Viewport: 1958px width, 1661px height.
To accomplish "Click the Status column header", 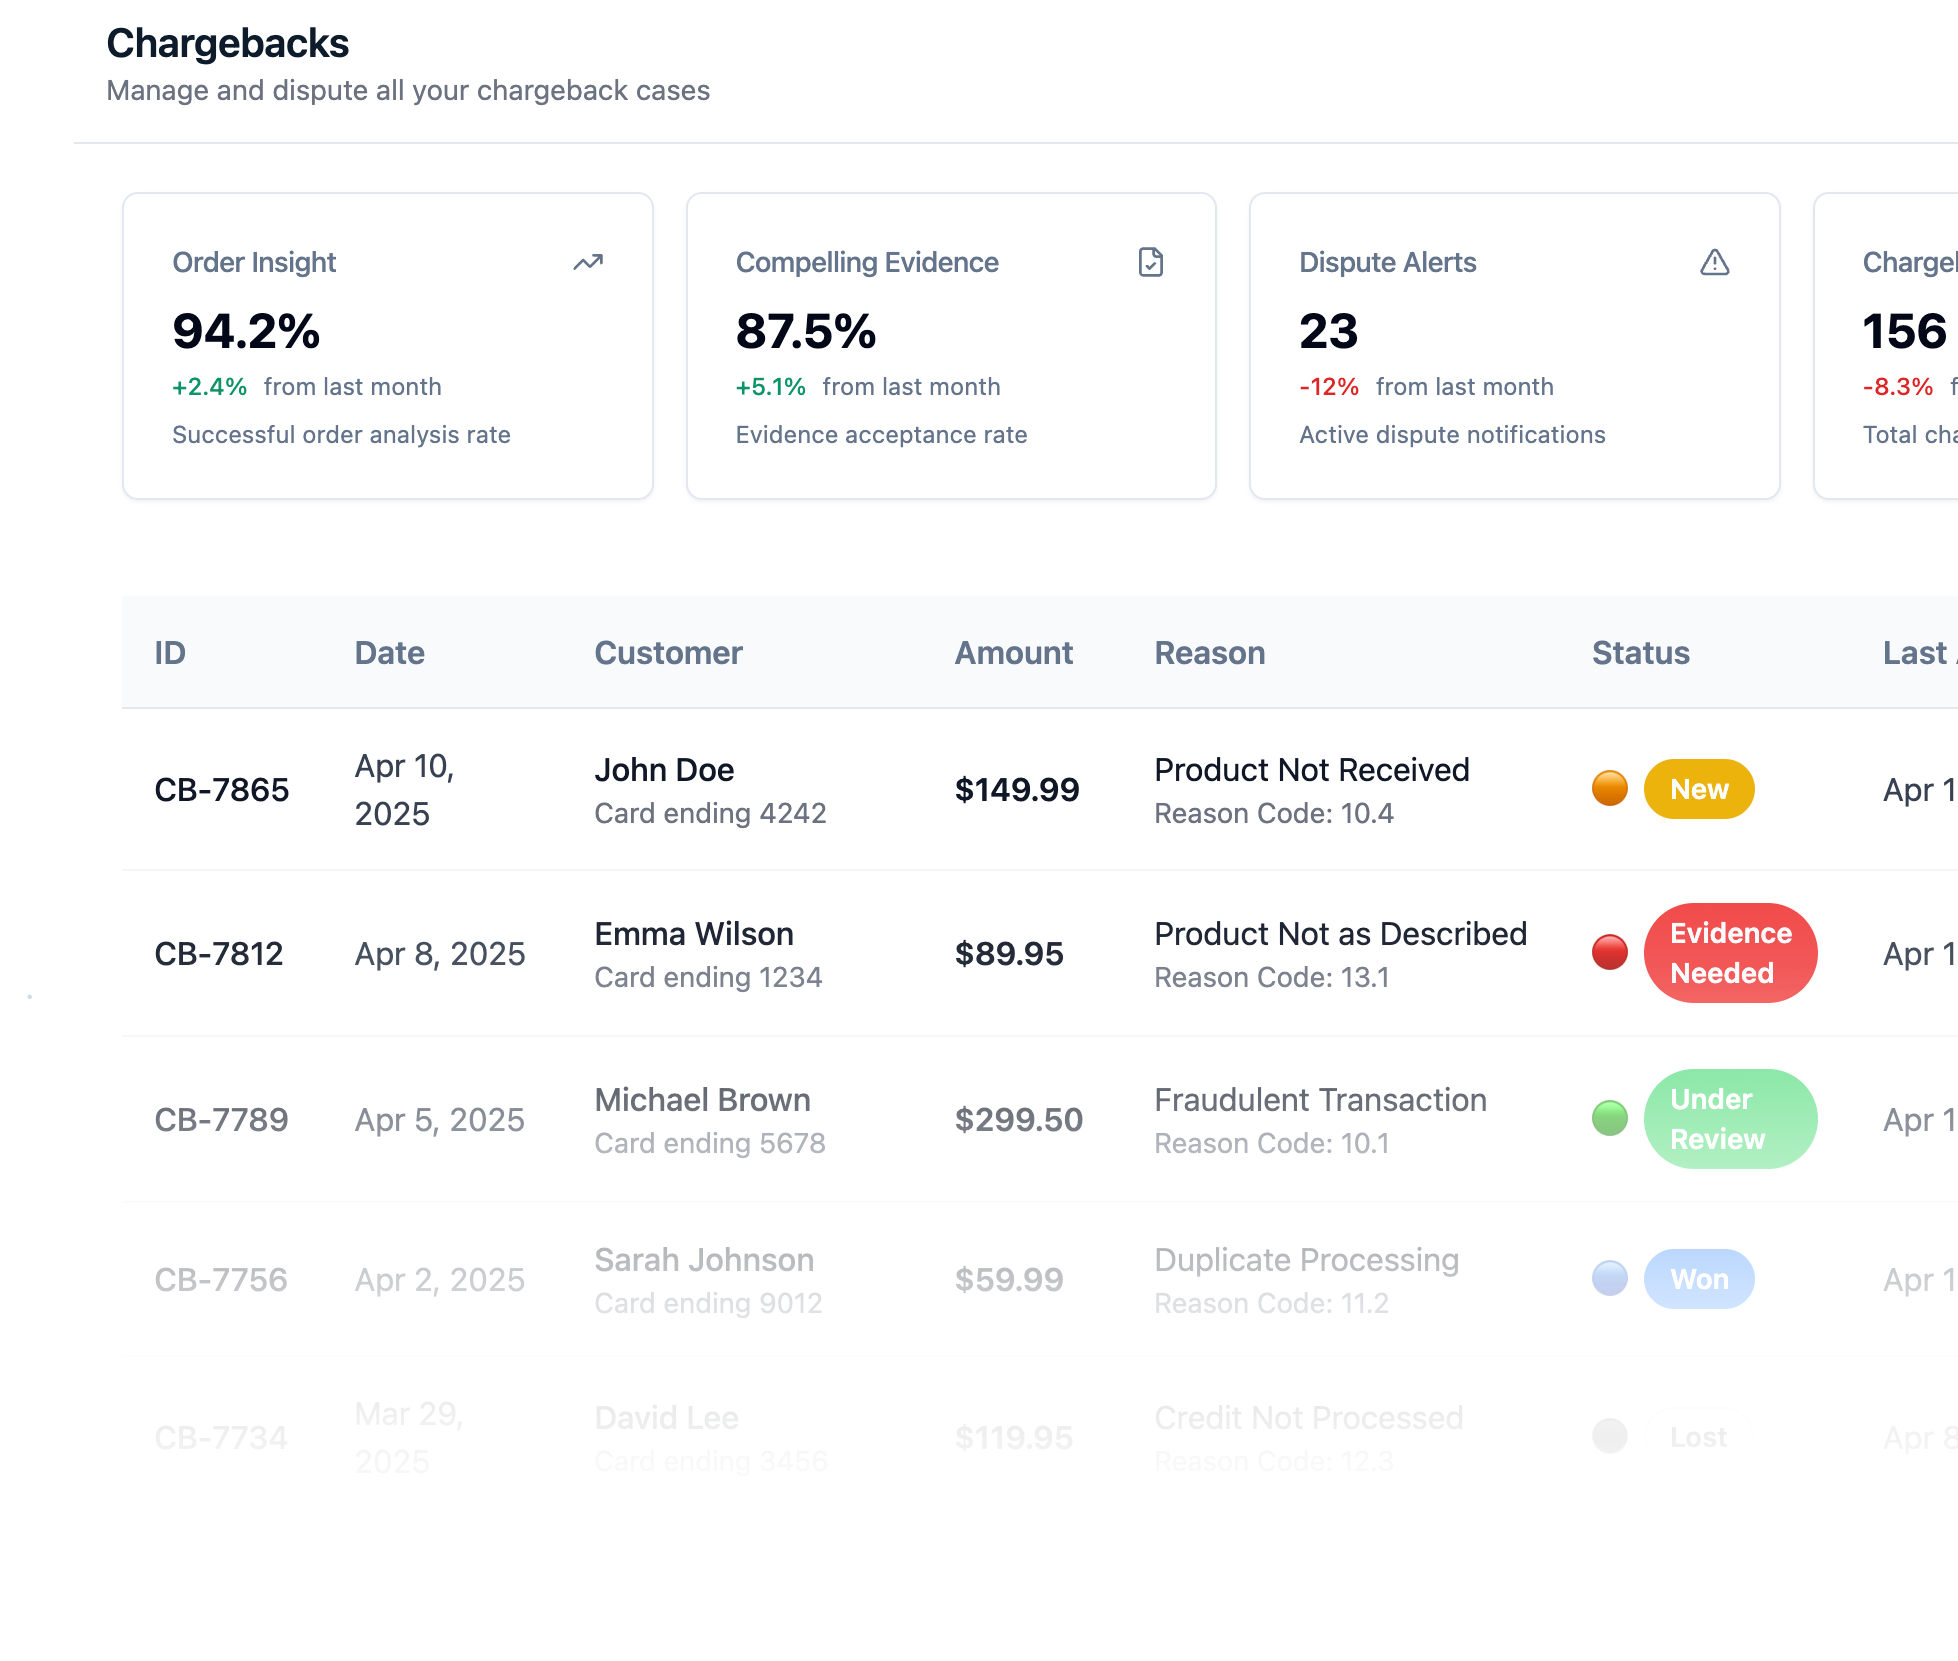I will [x=1640, y=653].
